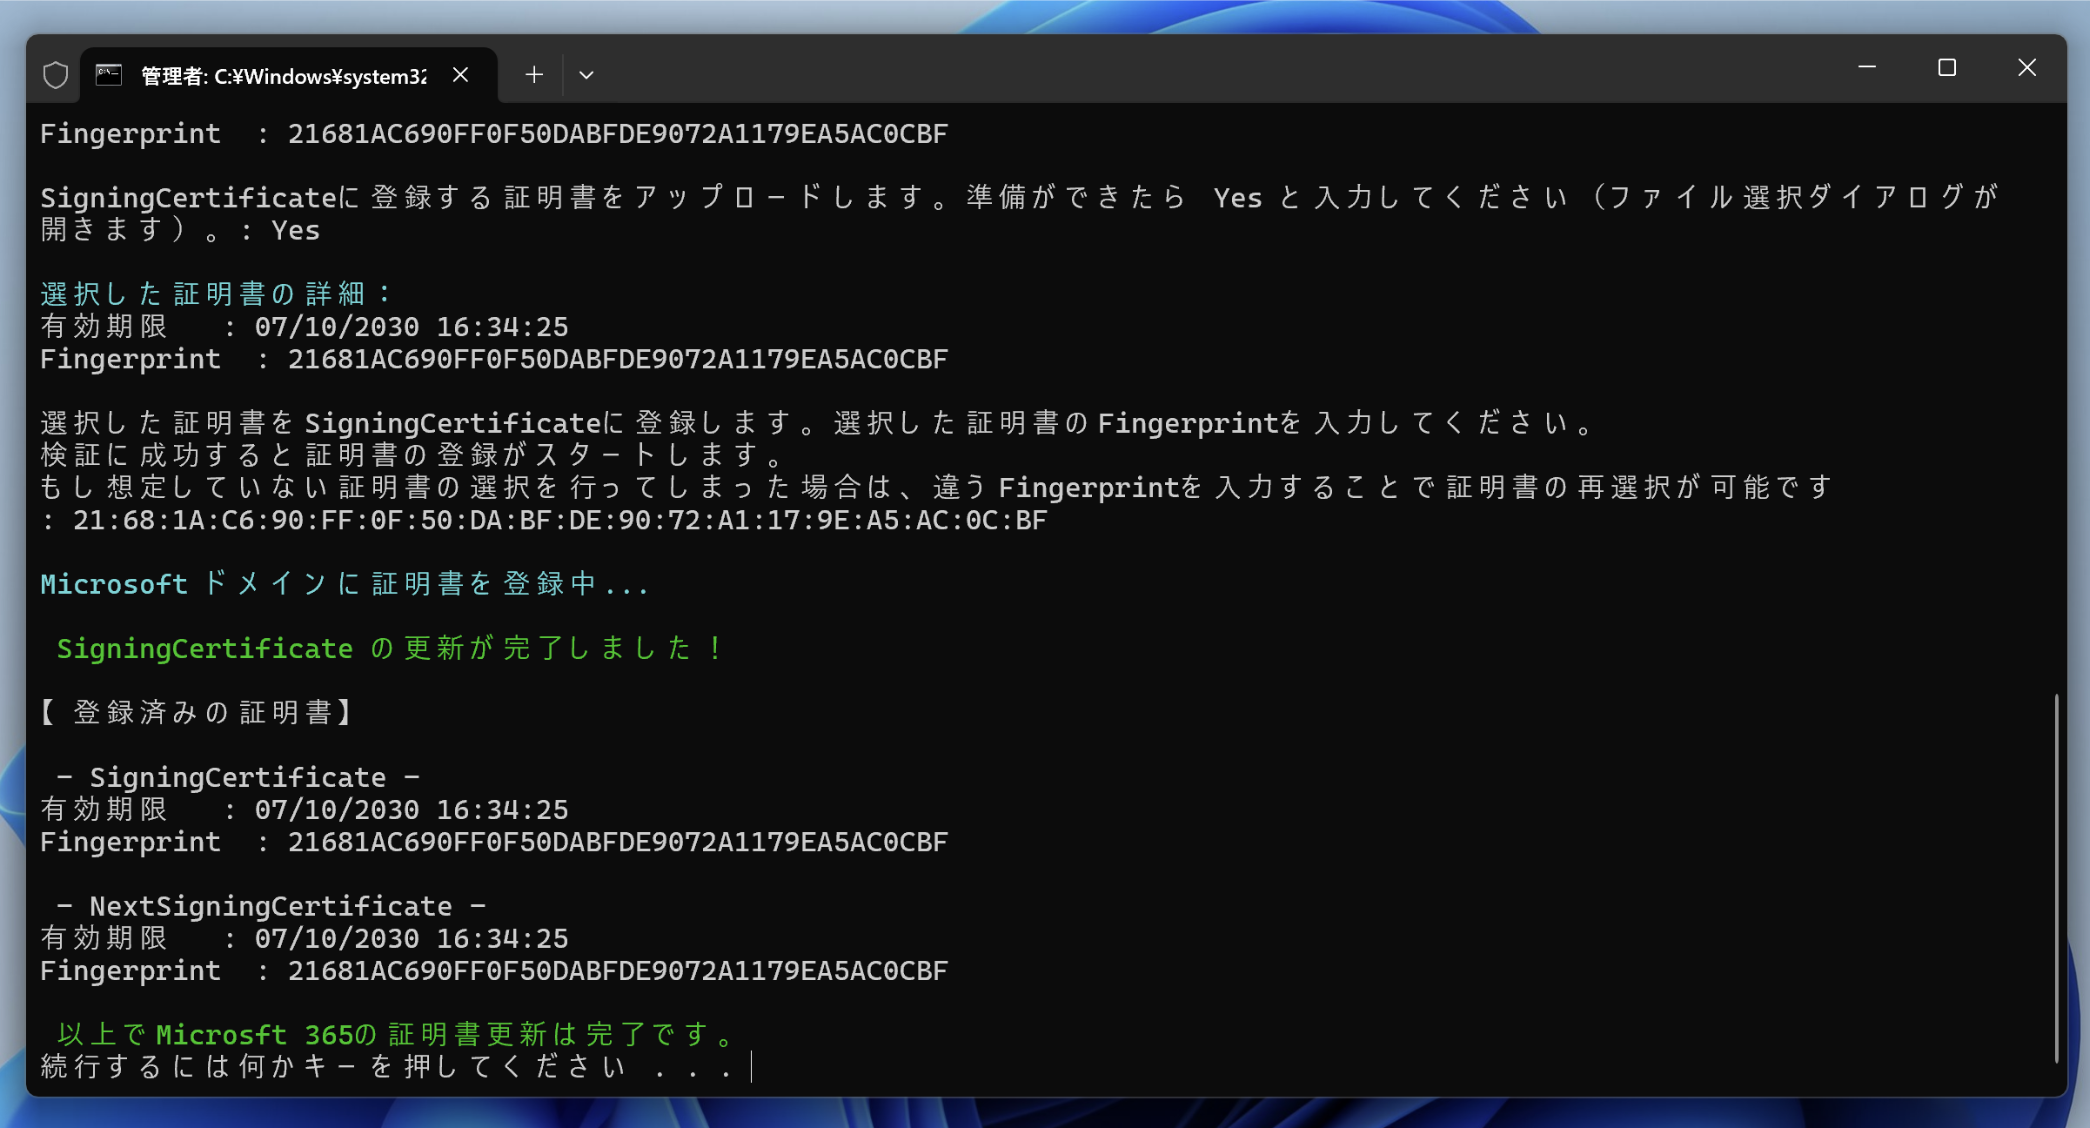Click the Fingerprint line under NextSigningCertificate
The width and height of the screenshot is (2090, 1128).
pos(494,970)
